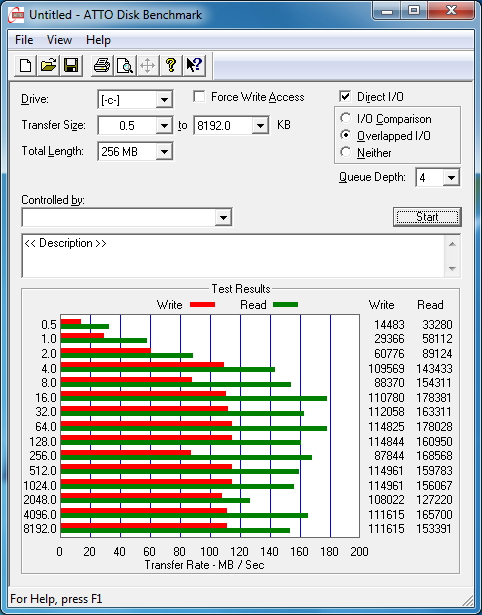Image resolution: width=482 pixels, height=615 pixels.
Task: Click the green Read legend swatch
Action: [285, 305]
